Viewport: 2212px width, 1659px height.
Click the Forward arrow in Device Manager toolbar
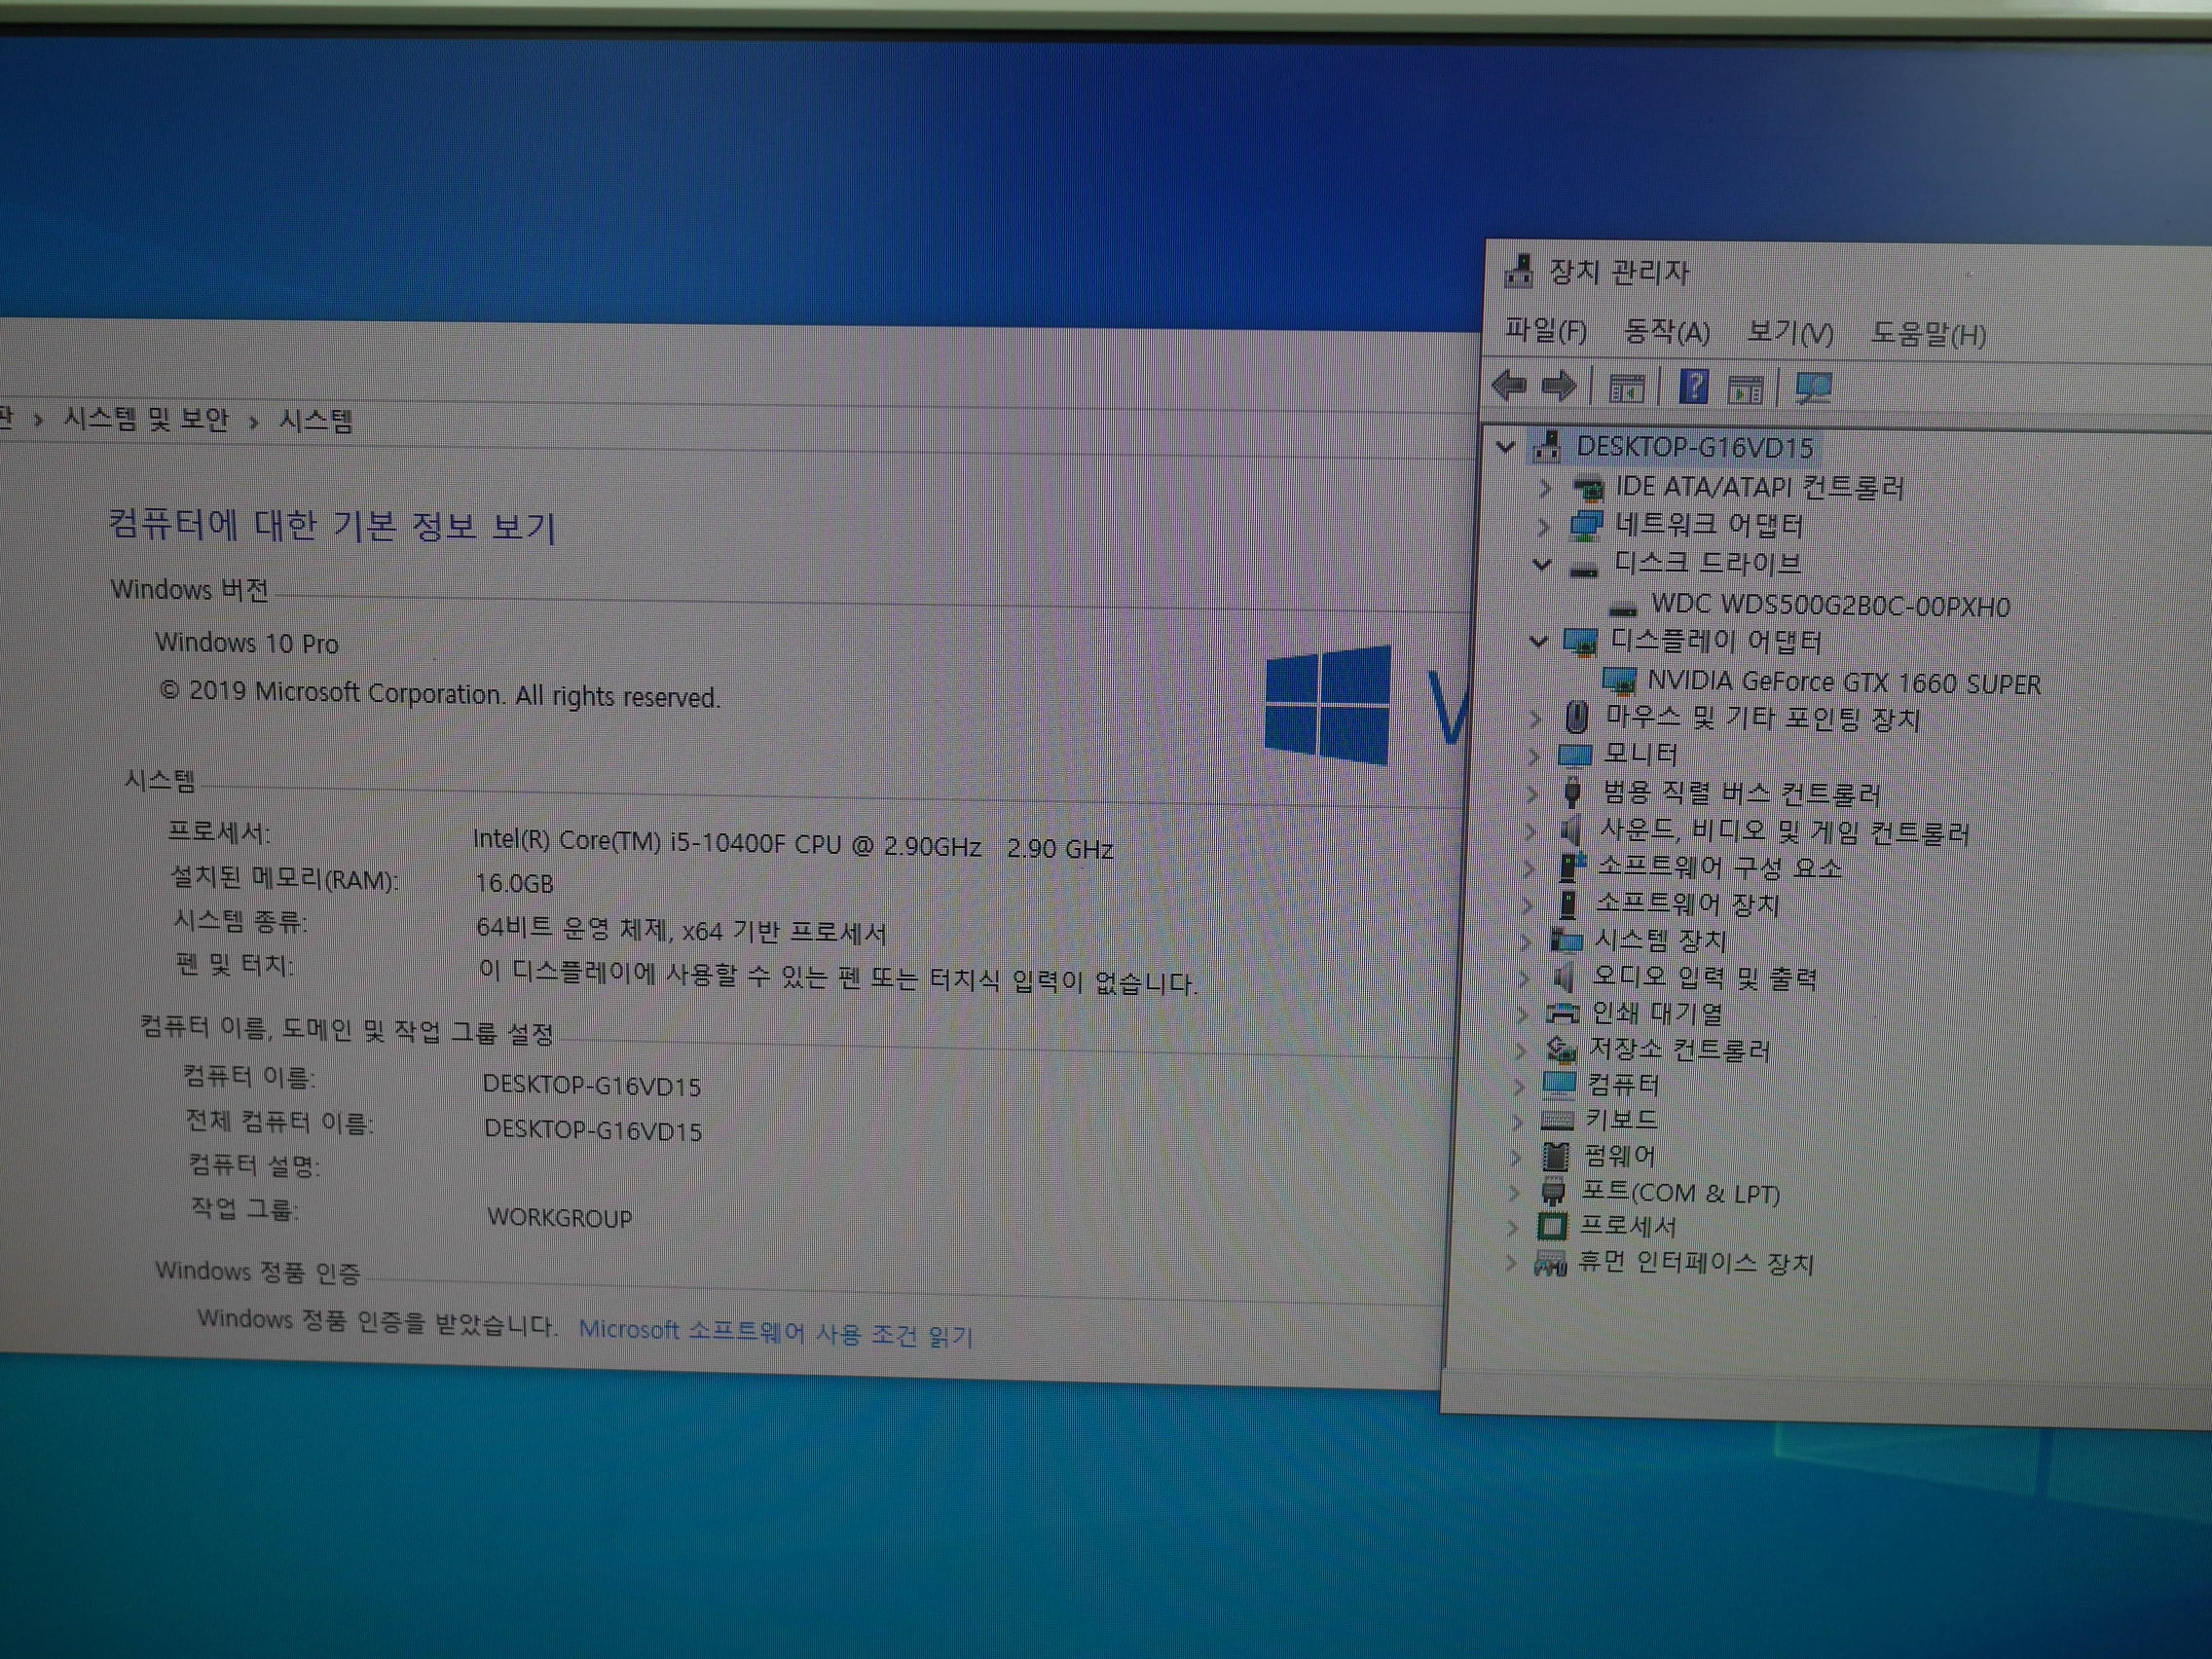(1558, 385)
